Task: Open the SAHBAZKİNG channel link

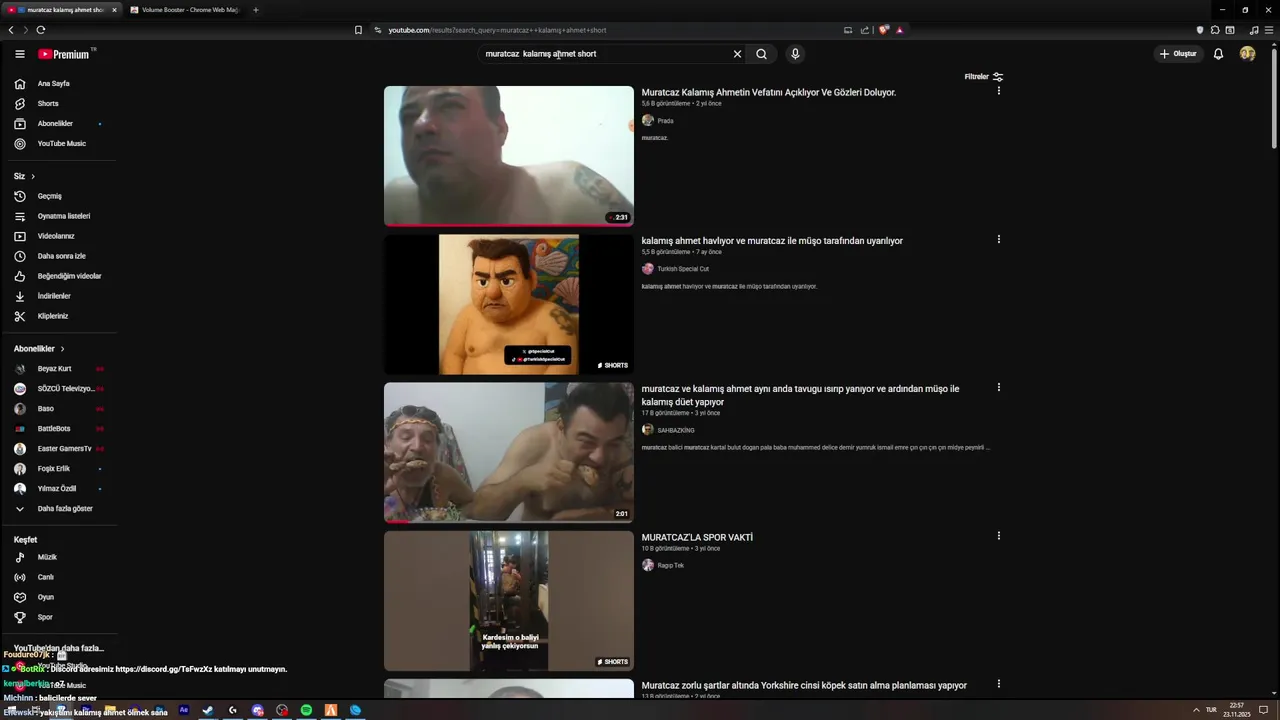Action: click(x=676, y=430)
